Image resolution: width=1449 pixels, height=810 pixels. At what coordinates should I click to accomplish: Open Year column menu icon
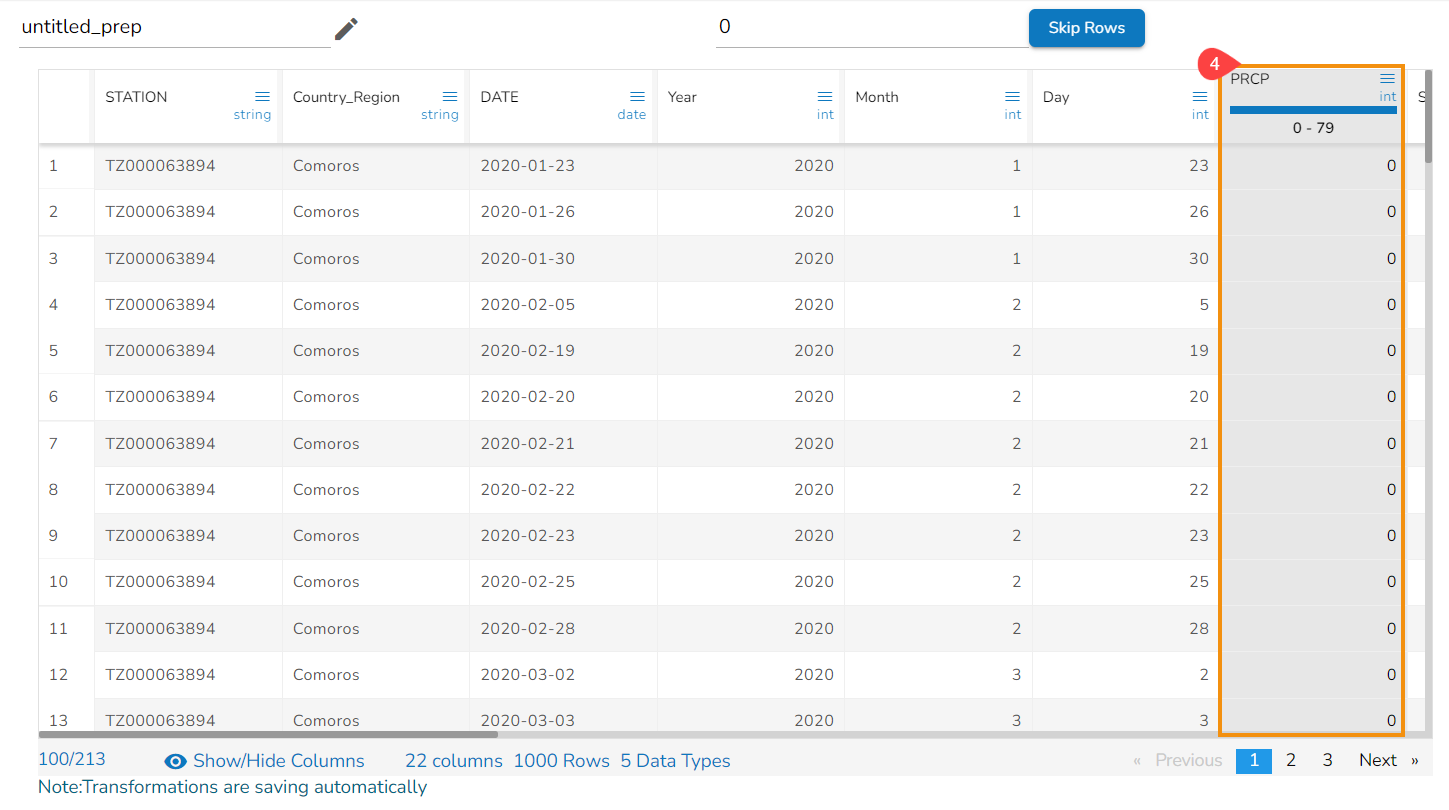tap(825, 97)
